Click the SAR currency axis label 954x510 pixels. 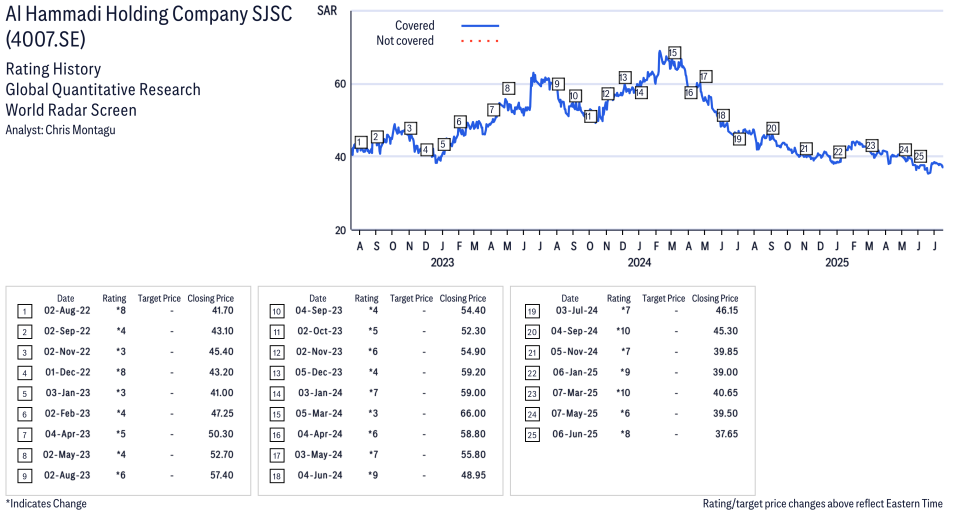(x=327, y=11)
